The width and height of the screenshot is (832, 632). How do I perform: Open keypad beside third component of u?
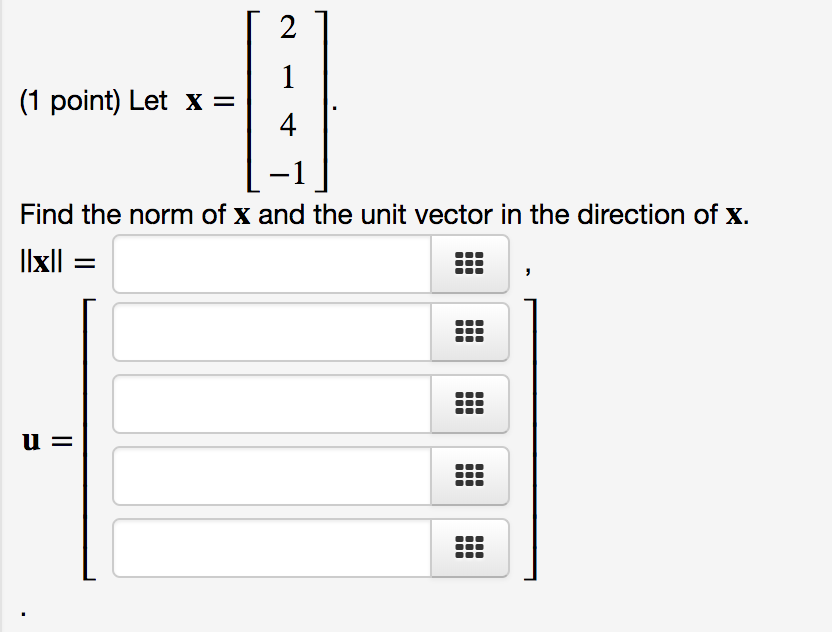point(470,476)
